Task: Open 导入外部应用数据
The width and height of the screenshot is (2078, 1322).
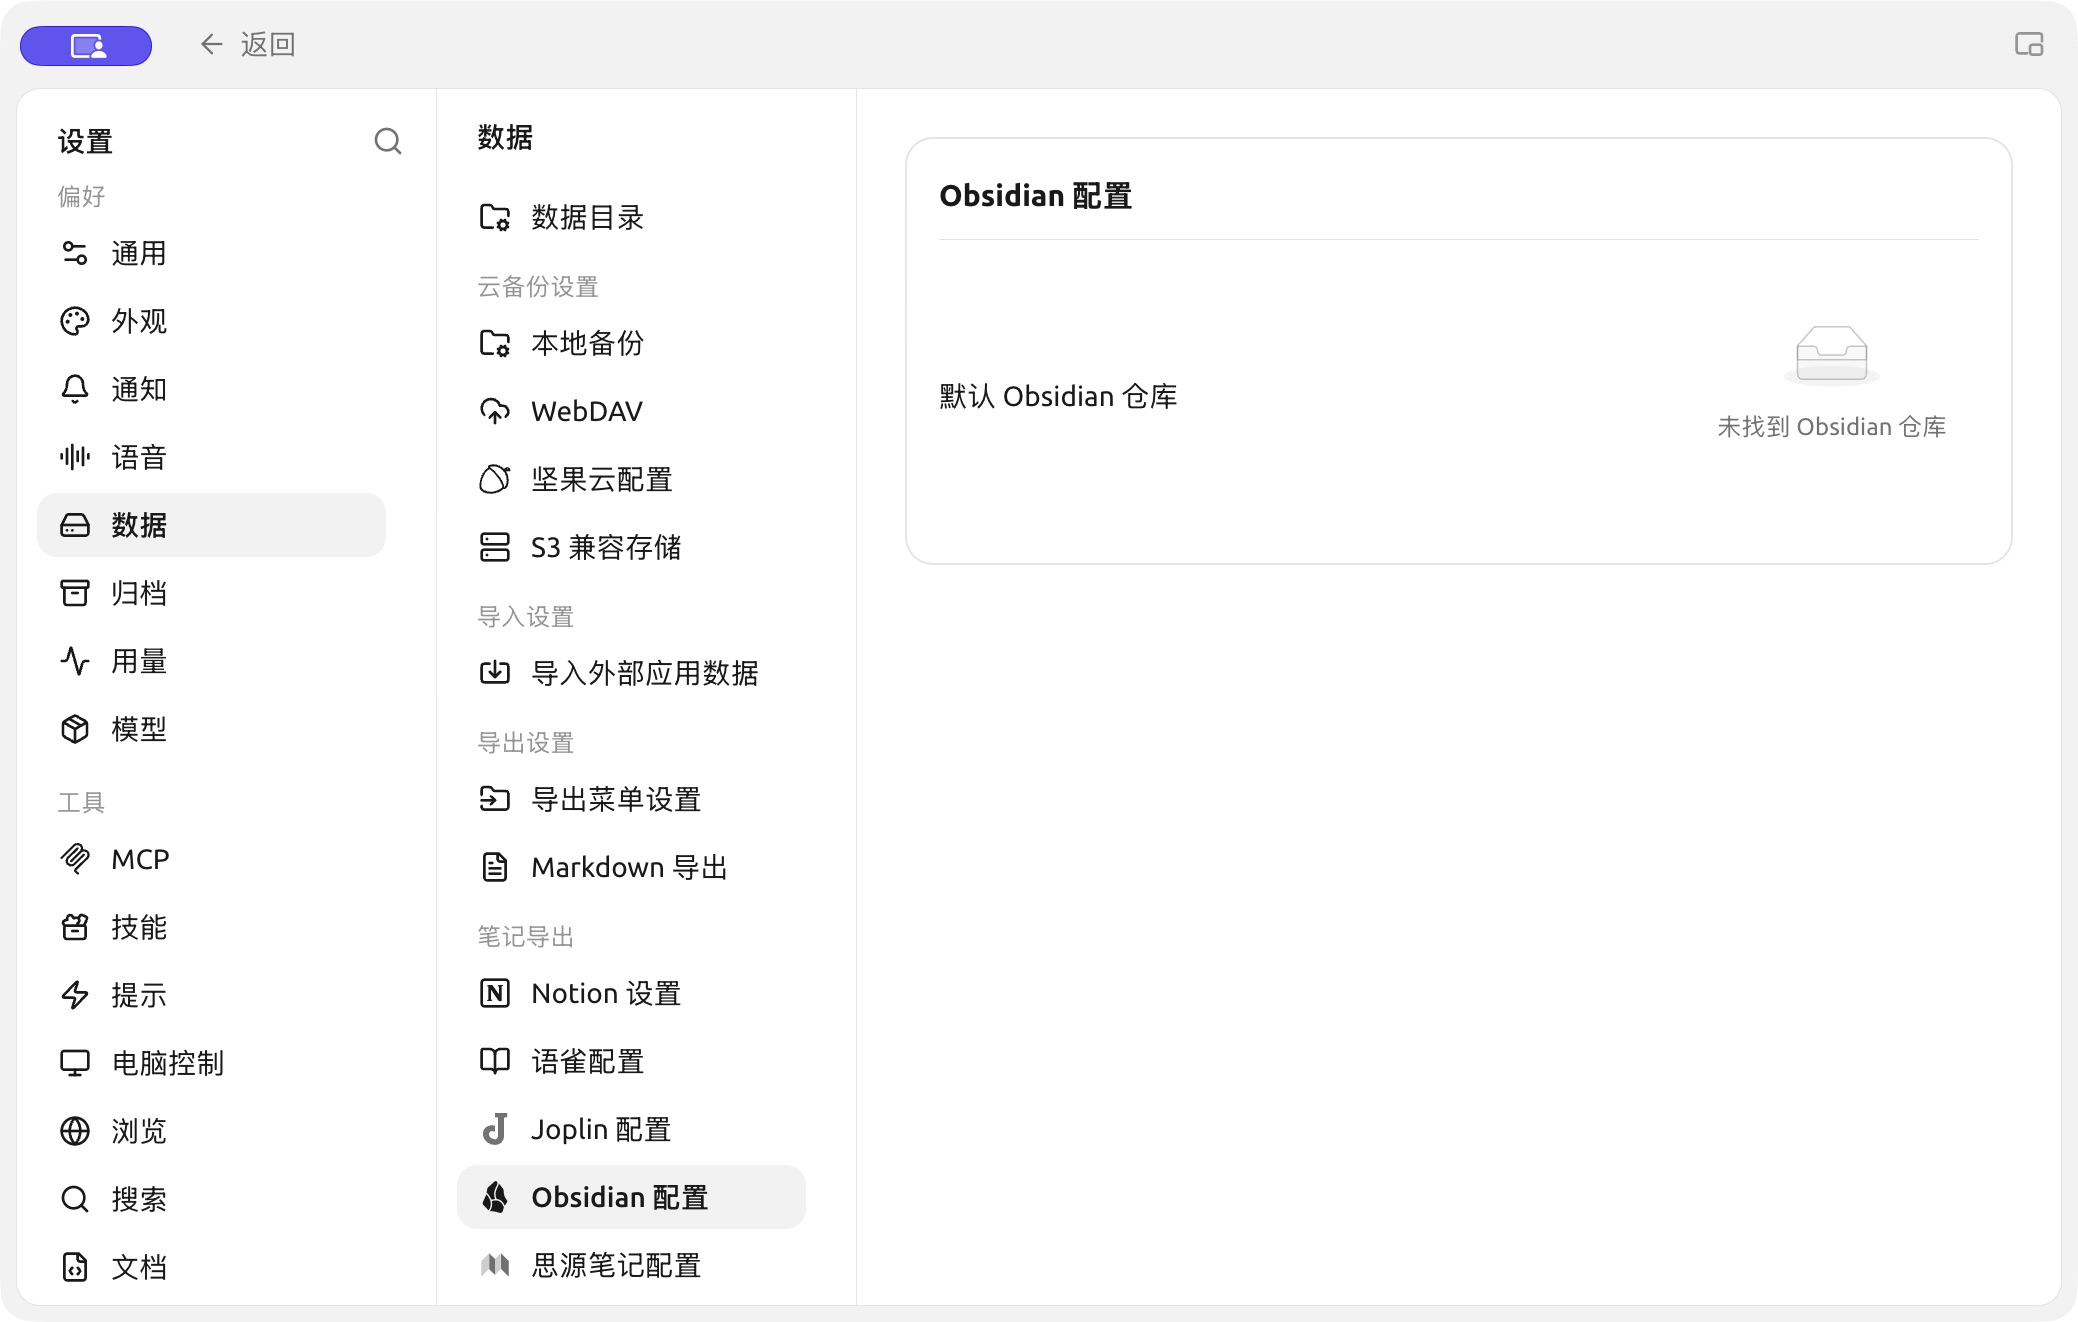Action: 631,673
